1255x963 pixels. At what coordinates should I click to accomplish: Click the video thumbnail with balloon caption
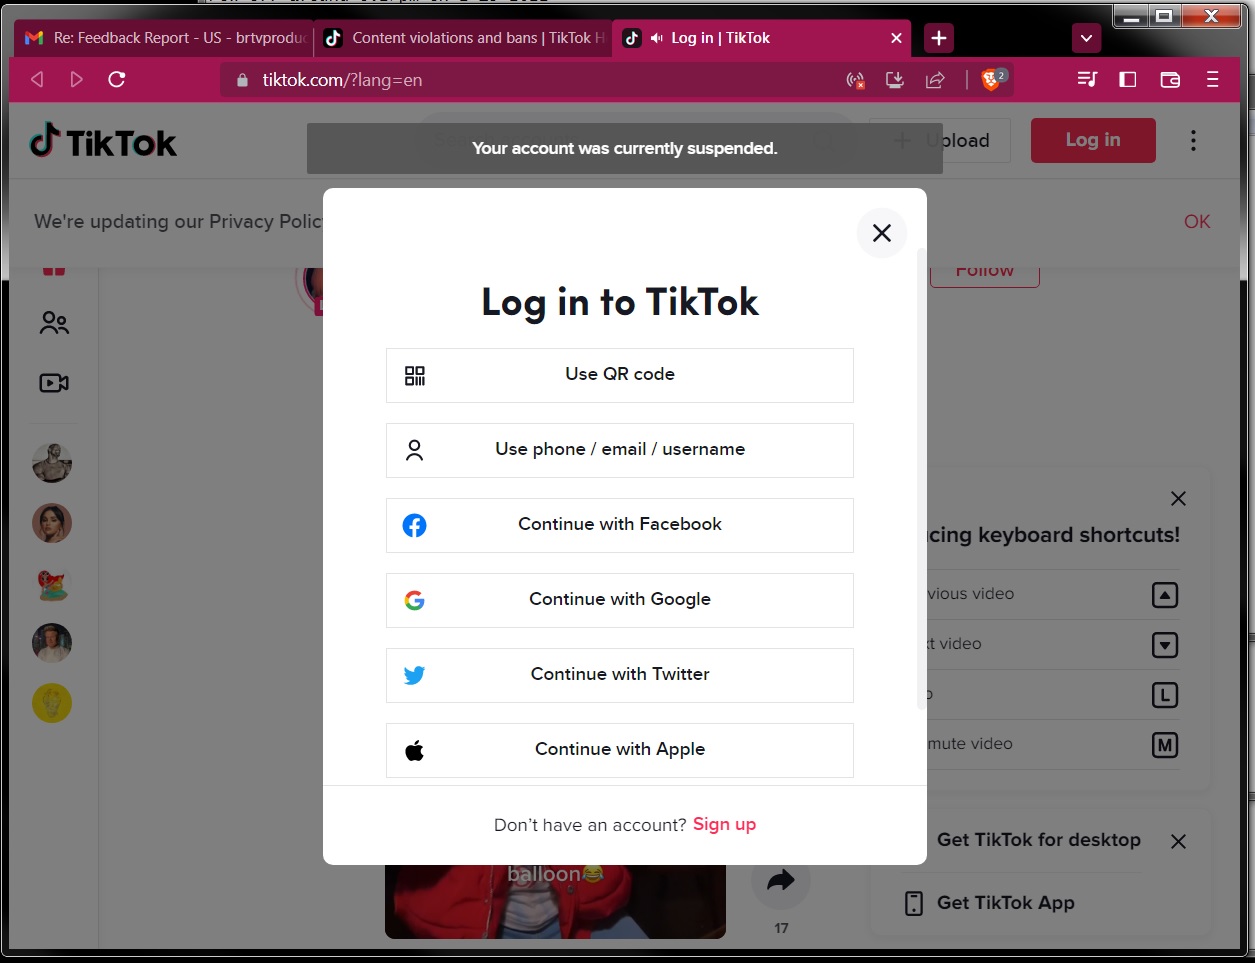(555, 901)
